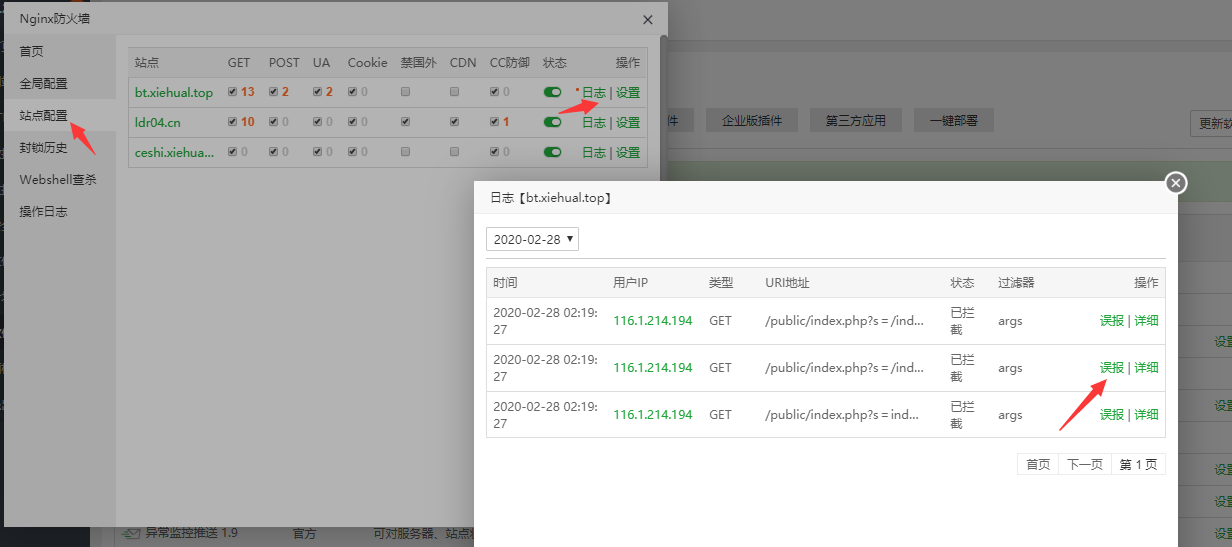Screen dimensions: 1232x547
Task: Open 首页 in firewall sidebar
Action: coord(60,51)
